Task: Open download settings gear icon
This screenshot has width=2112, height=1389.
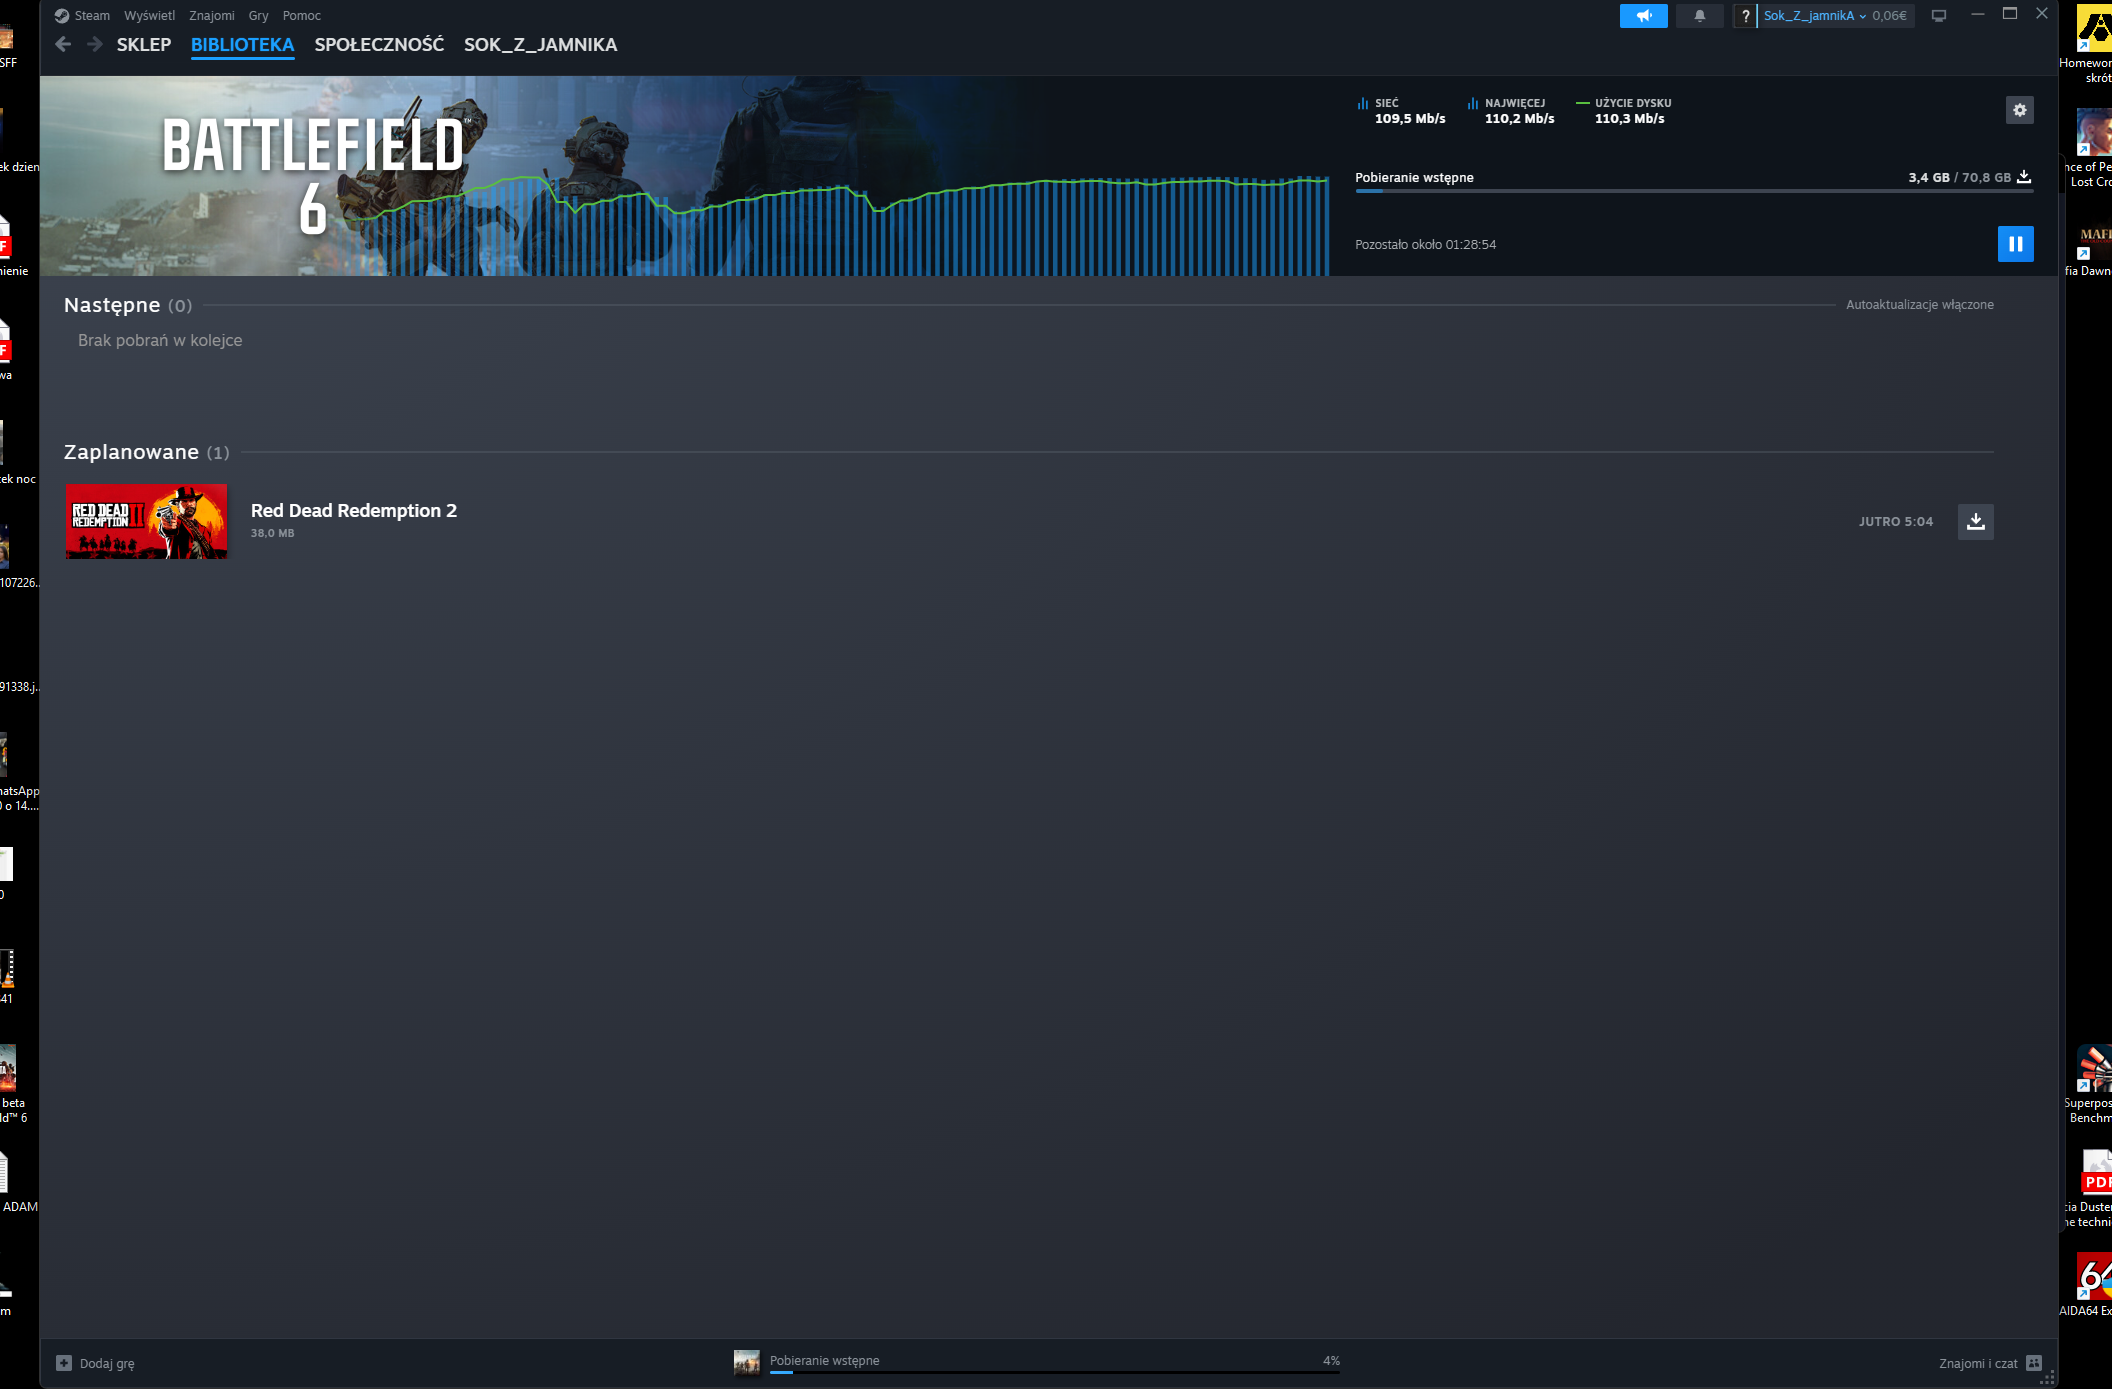Action: pyautogui.click(x=2019, y=110)
